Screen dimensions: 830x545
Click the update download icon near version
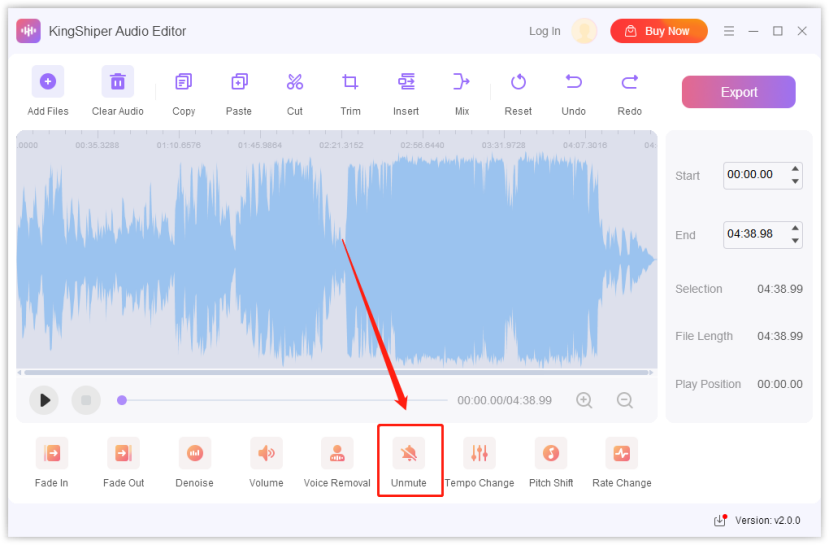720,520
